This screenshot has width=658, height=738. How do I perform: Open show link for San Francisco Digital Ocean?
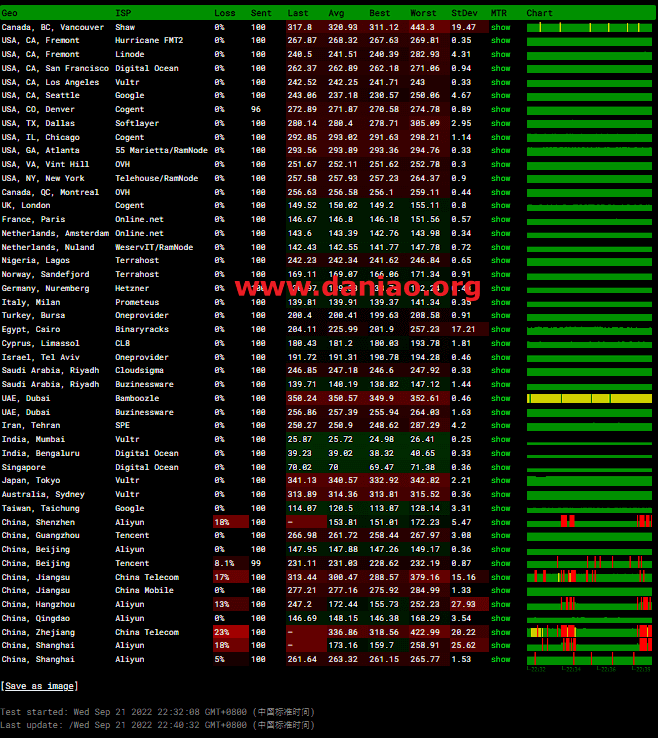[500, 68]
